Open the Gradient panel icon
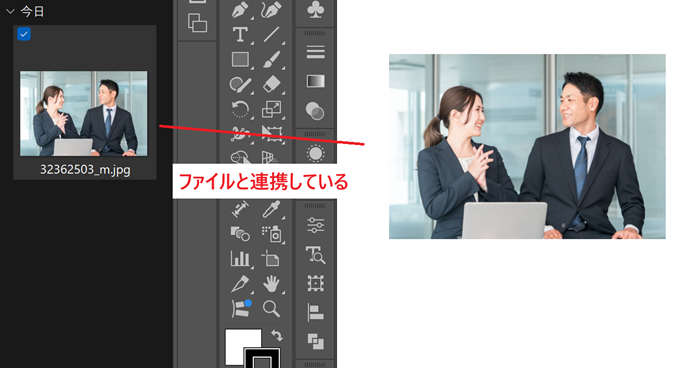Image resolution: width=698 pixels, height=368 pixels. click(315, 81)
